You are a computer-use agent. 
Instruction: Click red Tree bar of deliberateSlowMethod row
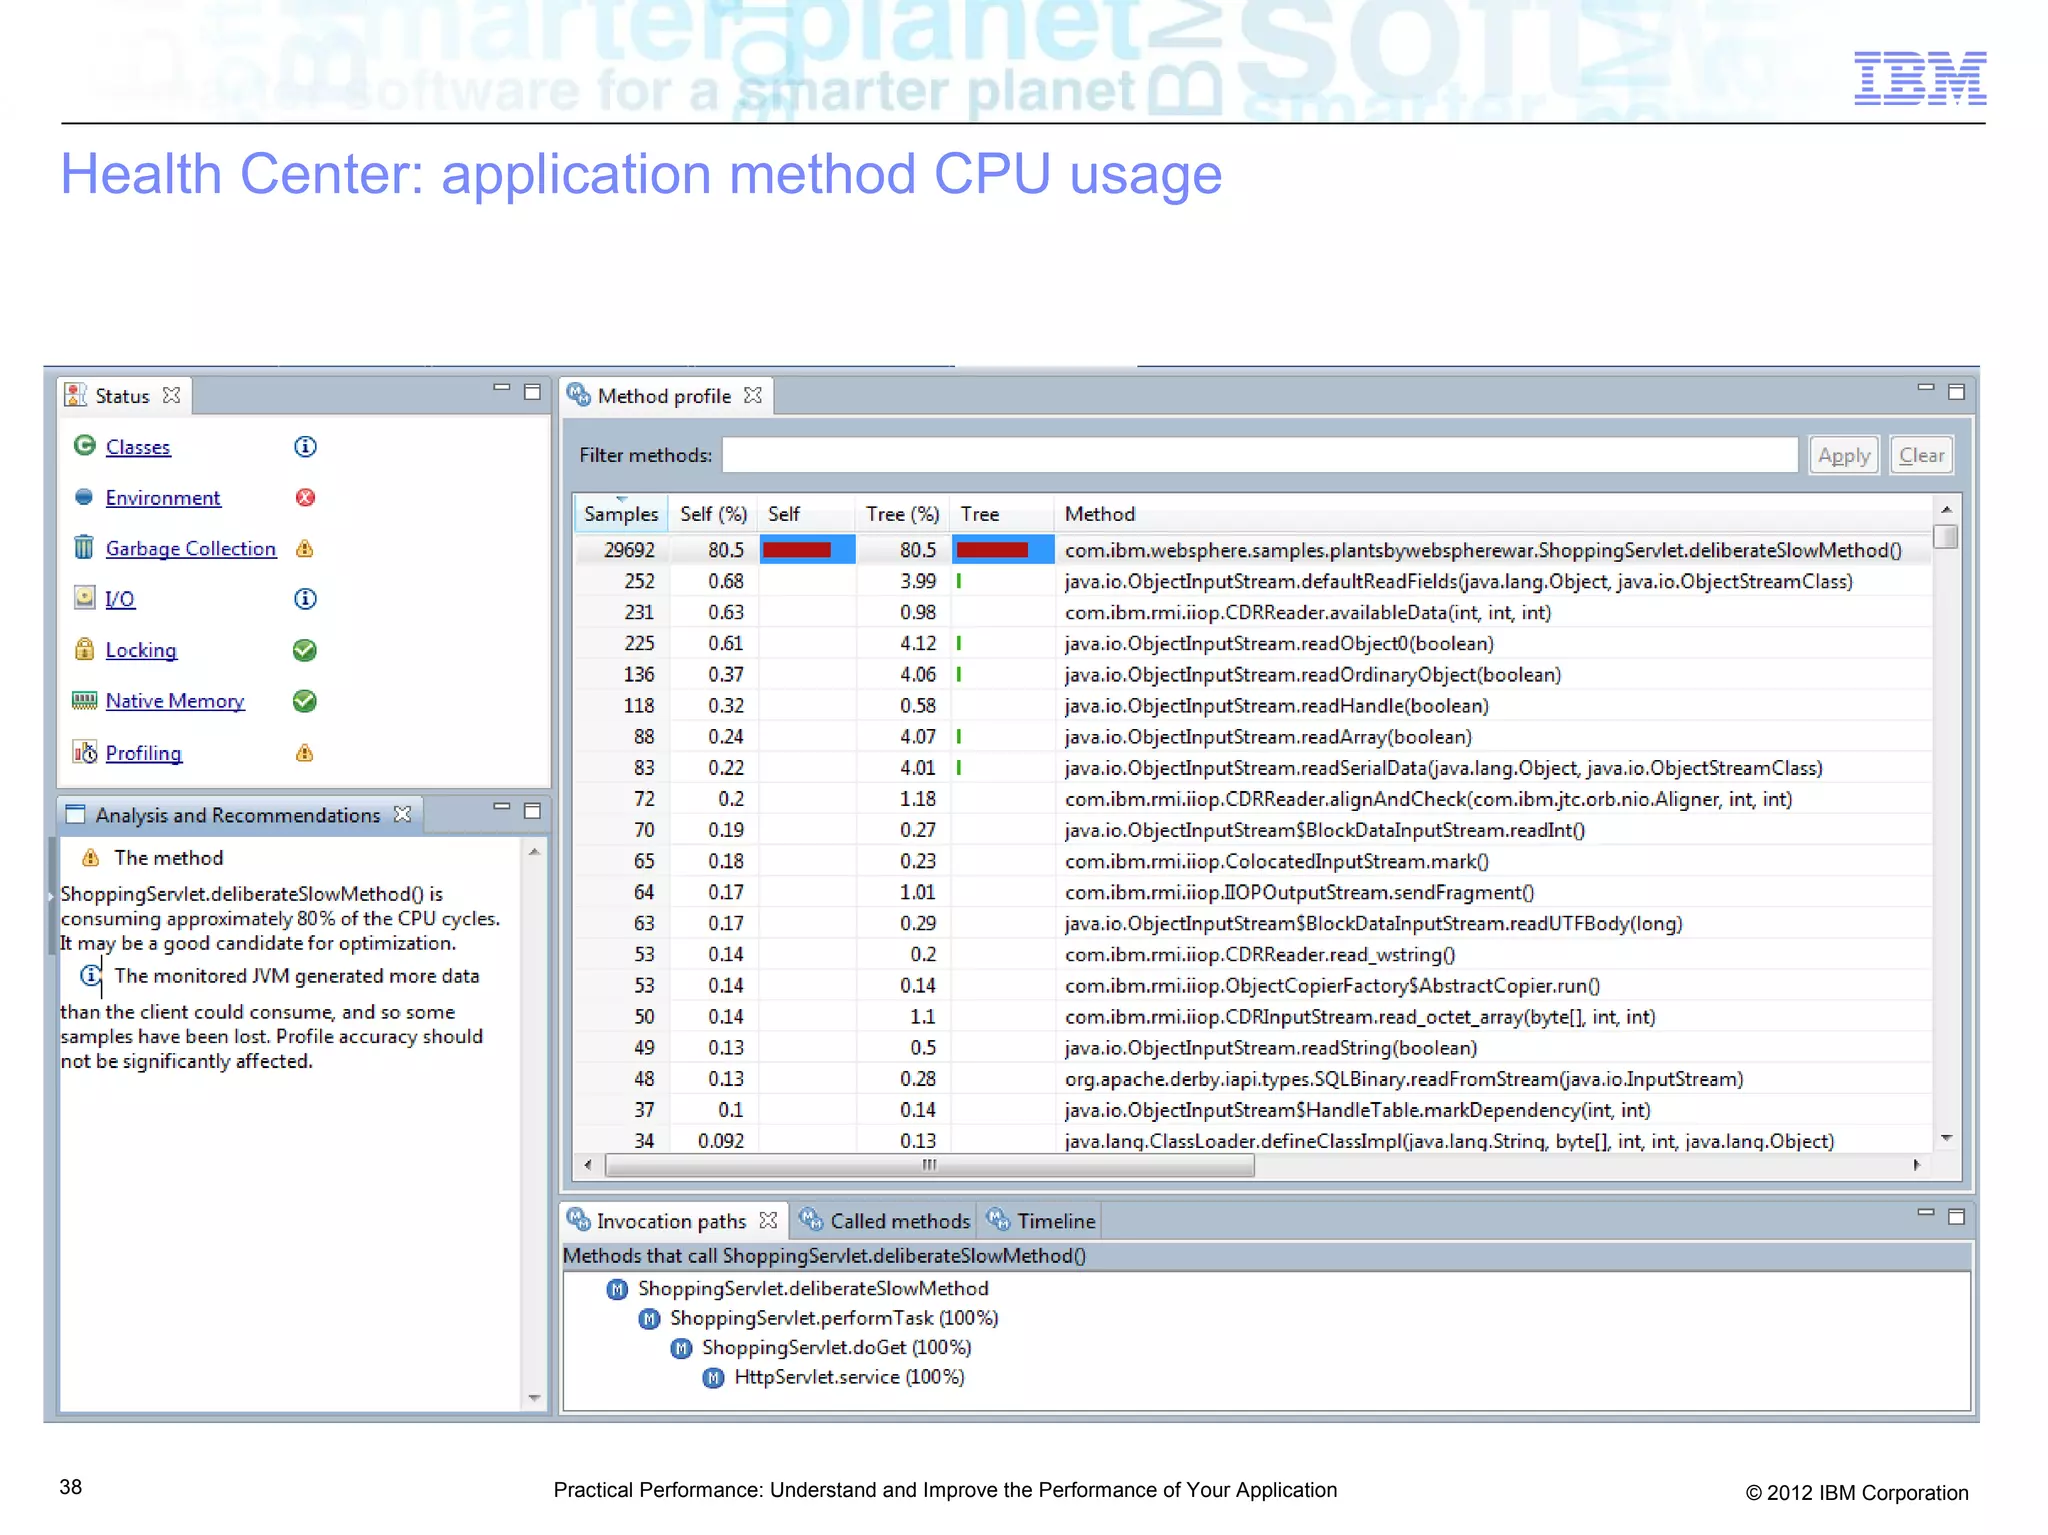coord(992,549)
